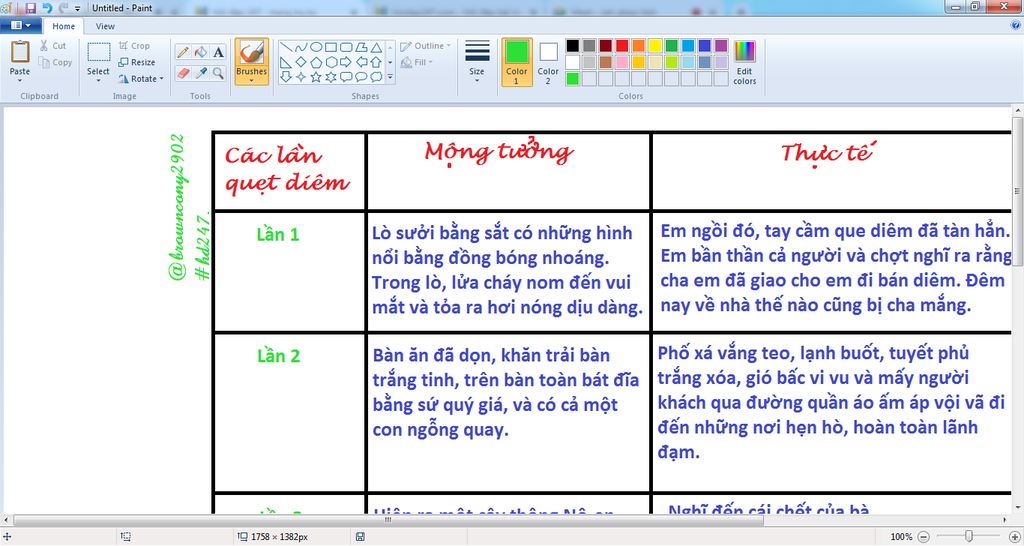The width and height of the screenshot is (1024, 546).
Task: Choose the Six-point star shape
Action: click(330, 77)
